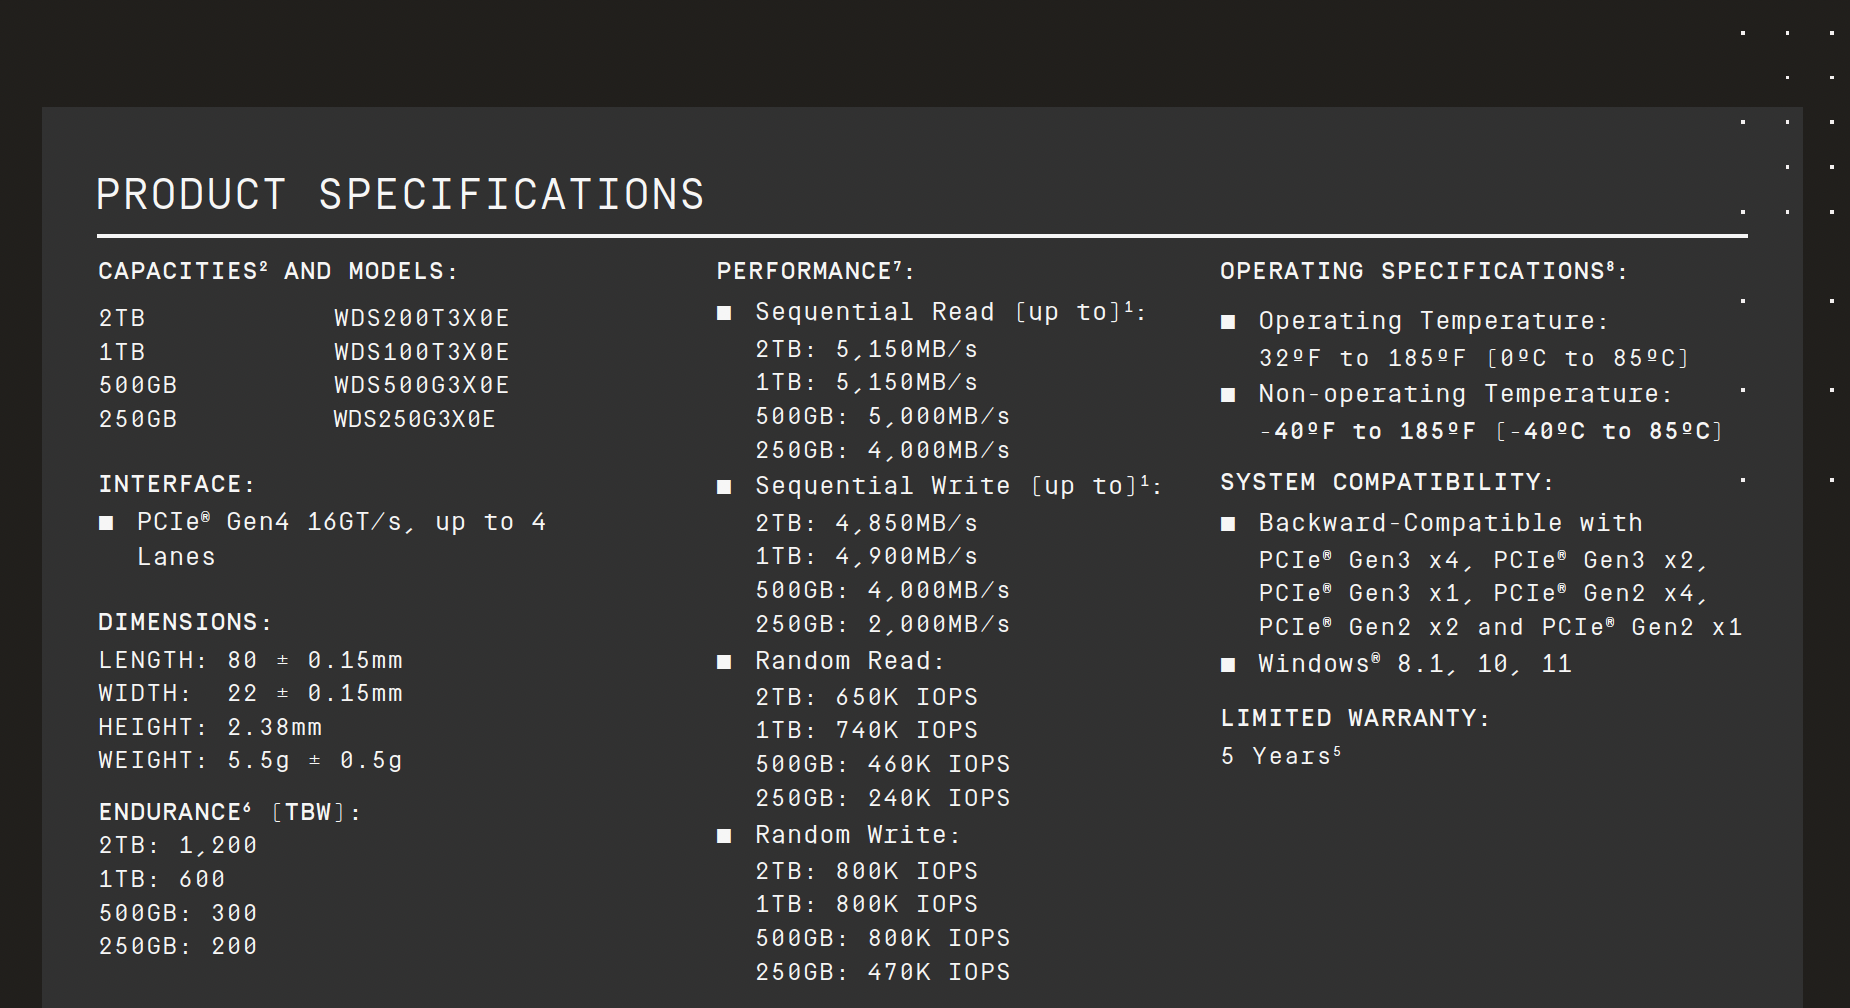The image size is (1850, 1008).
Task: Click the Product Specifications title
Action: pos(400,194)
